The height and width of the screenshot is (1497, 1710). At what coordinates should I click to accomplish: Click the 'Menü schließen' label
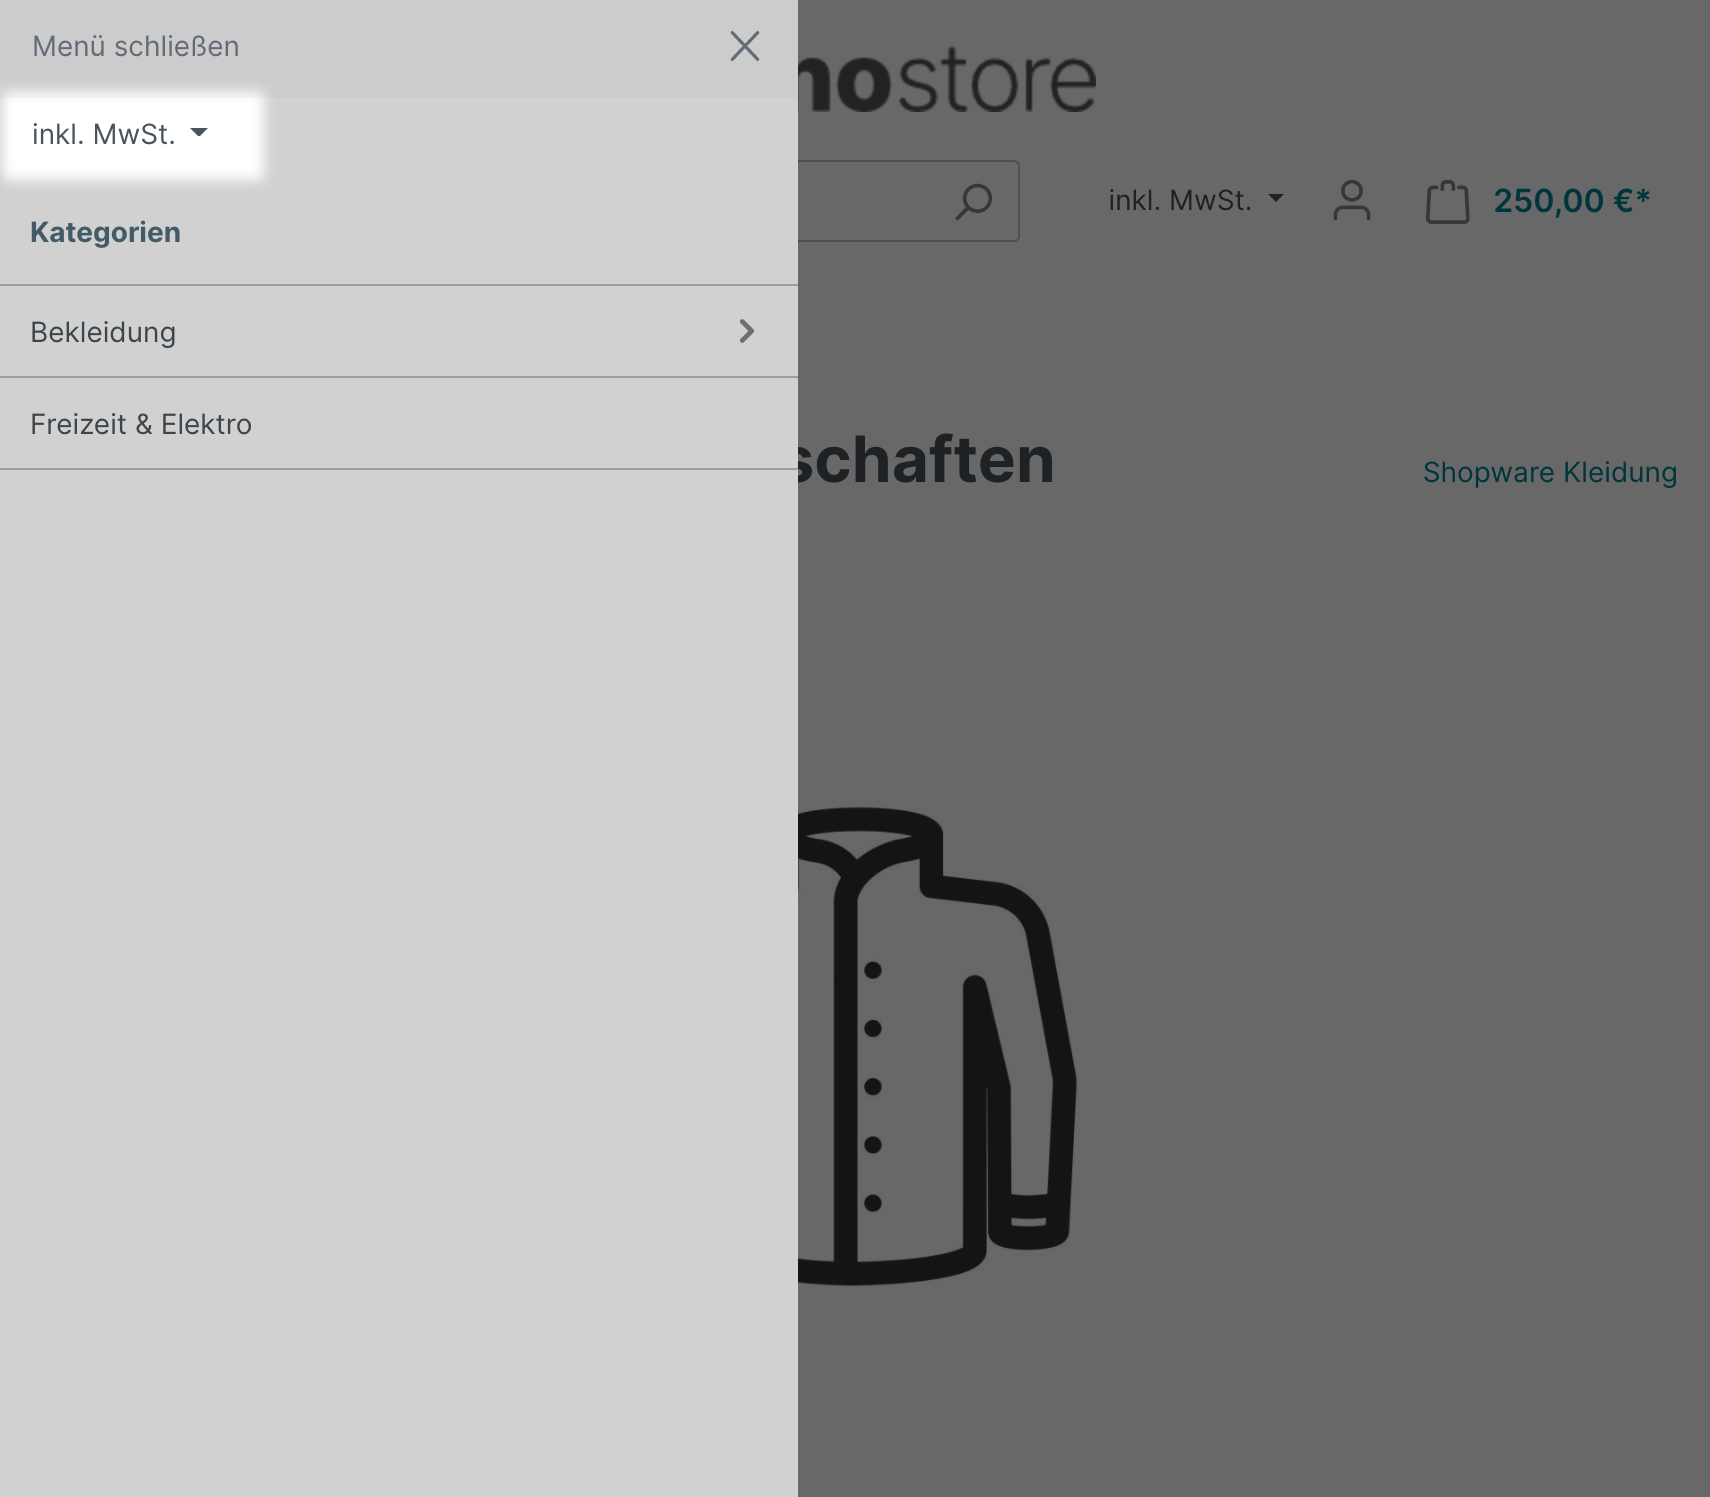coord(136,47)
